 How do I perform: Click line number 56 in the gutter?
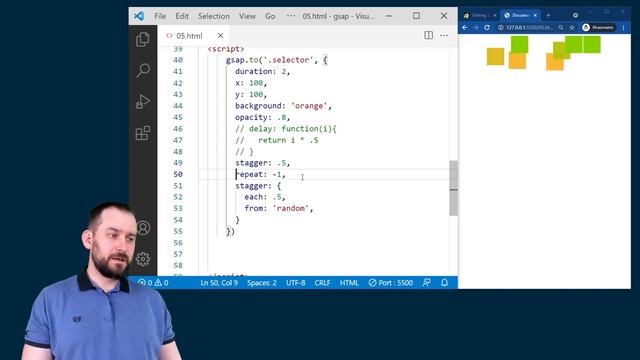pyautogui.click(x=178, y=243)
